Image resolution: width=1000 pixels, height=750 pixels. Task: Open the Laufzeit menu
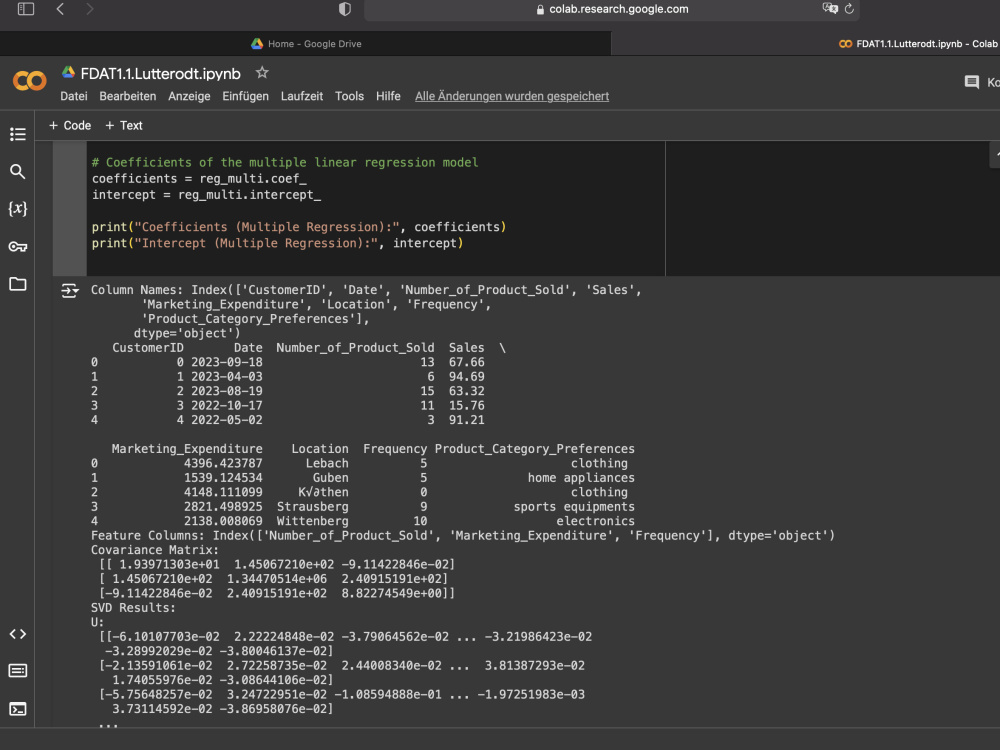pos(302,96)
